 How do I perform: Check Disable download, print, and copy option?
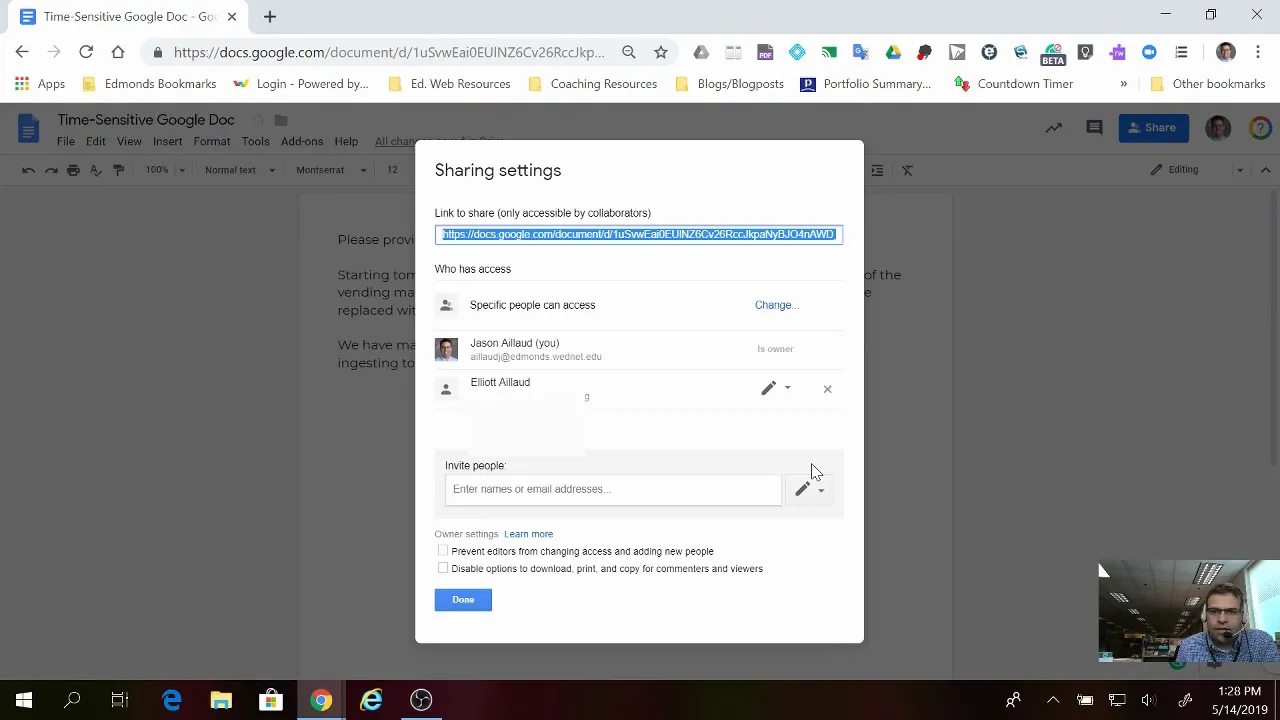[443, 568]
